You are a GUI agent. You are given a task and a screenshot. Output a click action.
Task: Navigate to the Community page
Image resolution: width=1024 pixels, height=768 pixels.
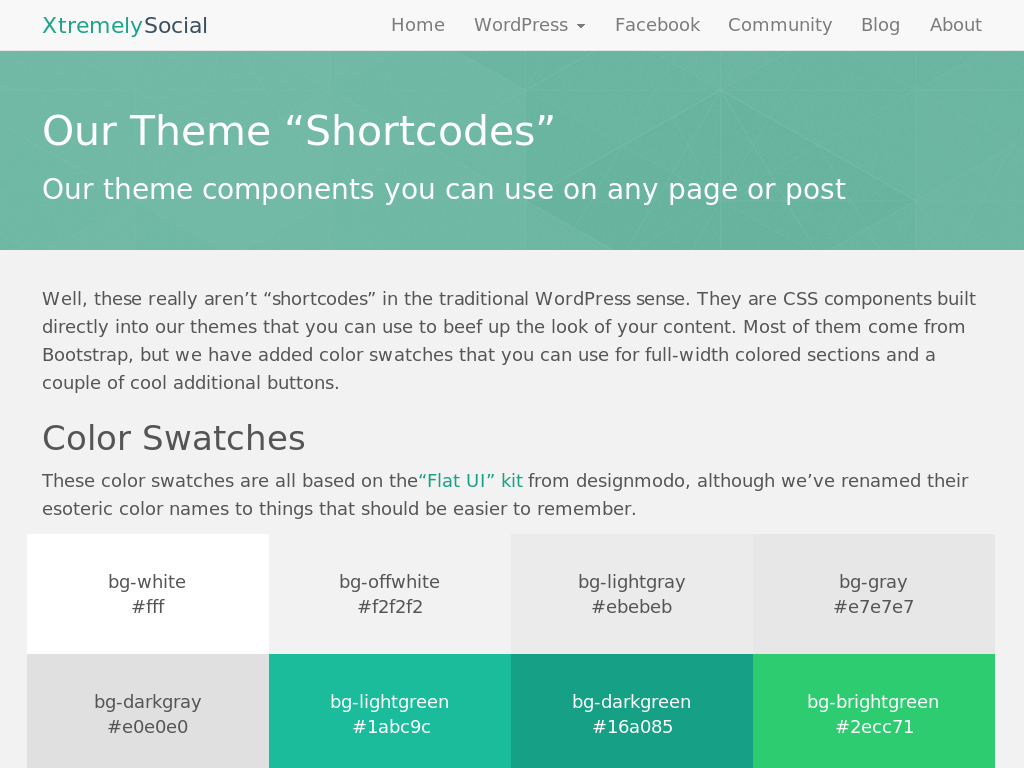(780, 25)
